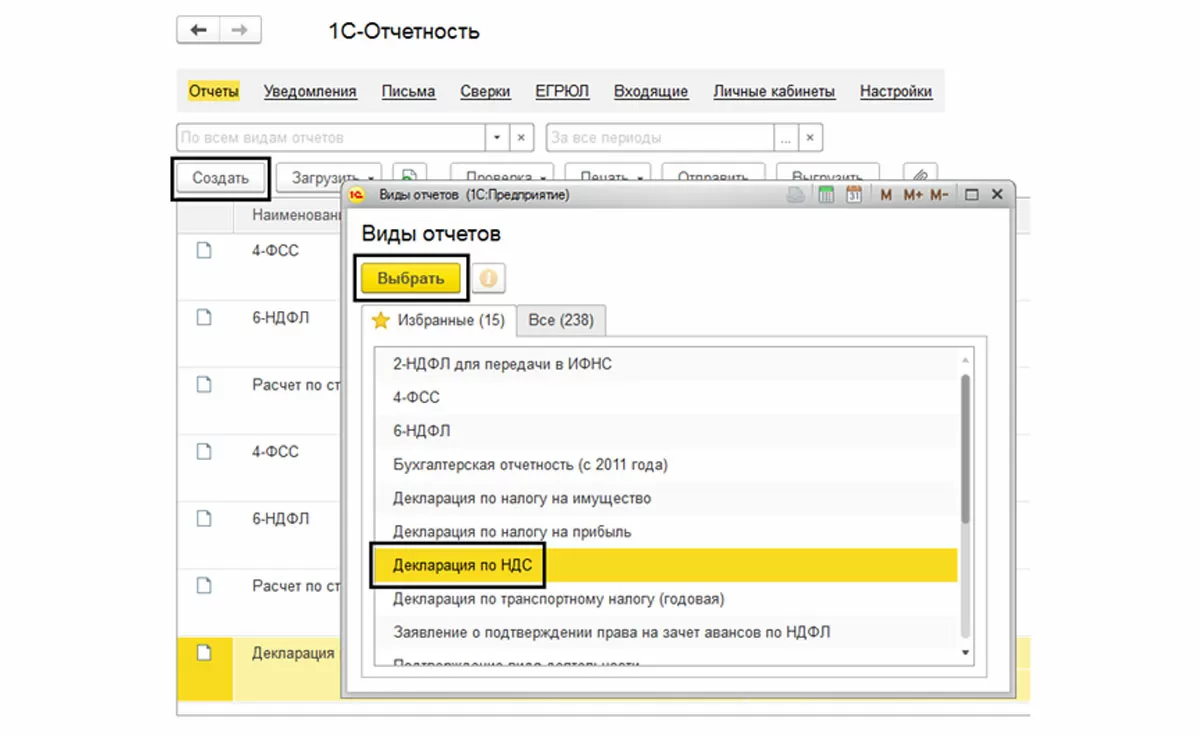Select Декларация по налогу на имущество
The height and width of the screenshot is (735, 1200).
pyautogui.click(x=666, y=498)
